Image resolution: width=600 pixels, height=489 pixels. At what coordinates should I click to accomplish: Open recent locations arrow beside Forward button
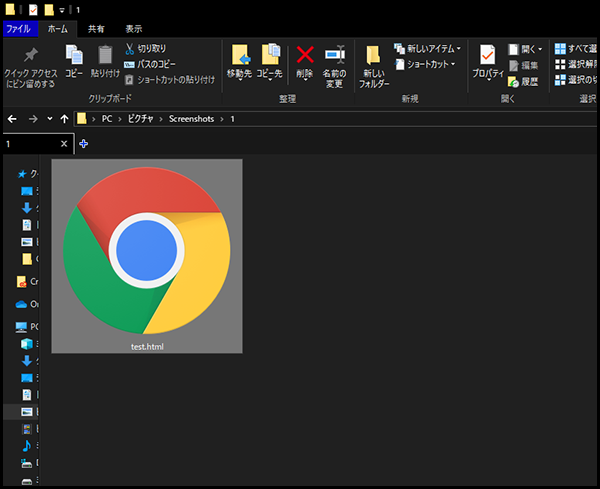[50, 119]
